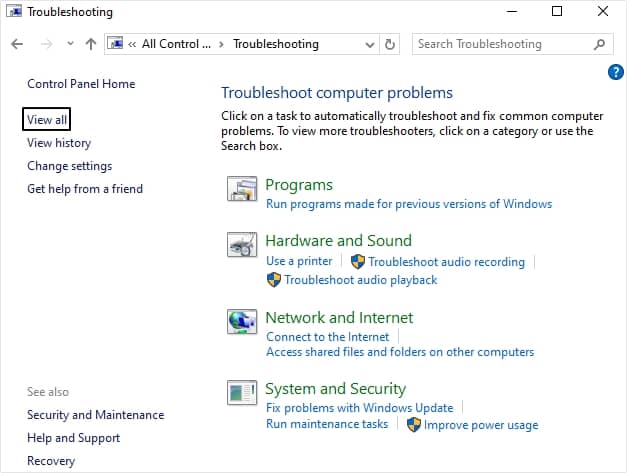Image resolution: width=627 pixels, height=473 pixels.
Task: Minimize the Troubleshooting window
Action: pos(512,12)
